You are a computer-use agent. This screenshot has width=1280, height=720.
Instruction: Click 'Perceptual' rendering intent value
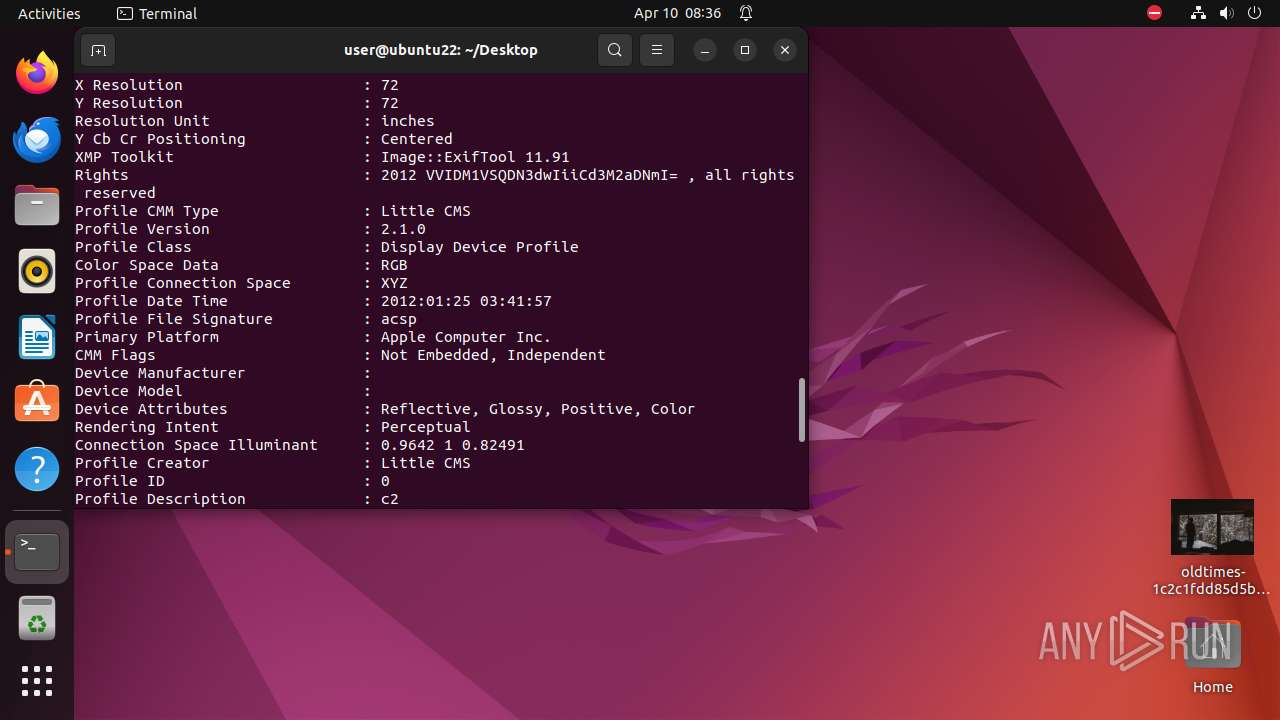click(x=425, y=427)
